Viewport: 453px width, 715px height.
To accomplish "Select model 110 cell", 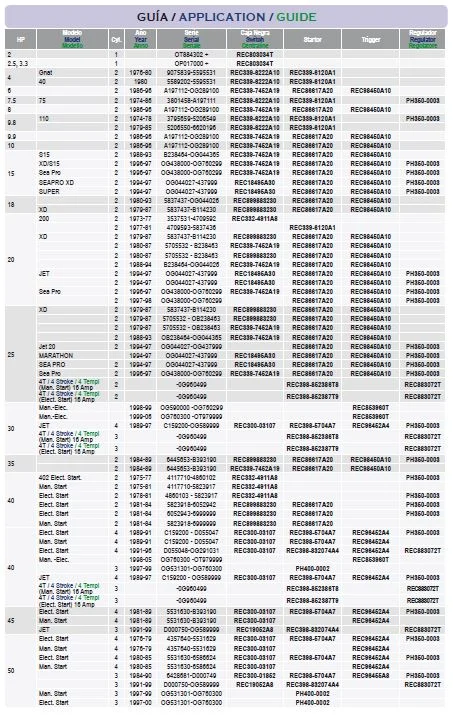I will tap(73, 119).
